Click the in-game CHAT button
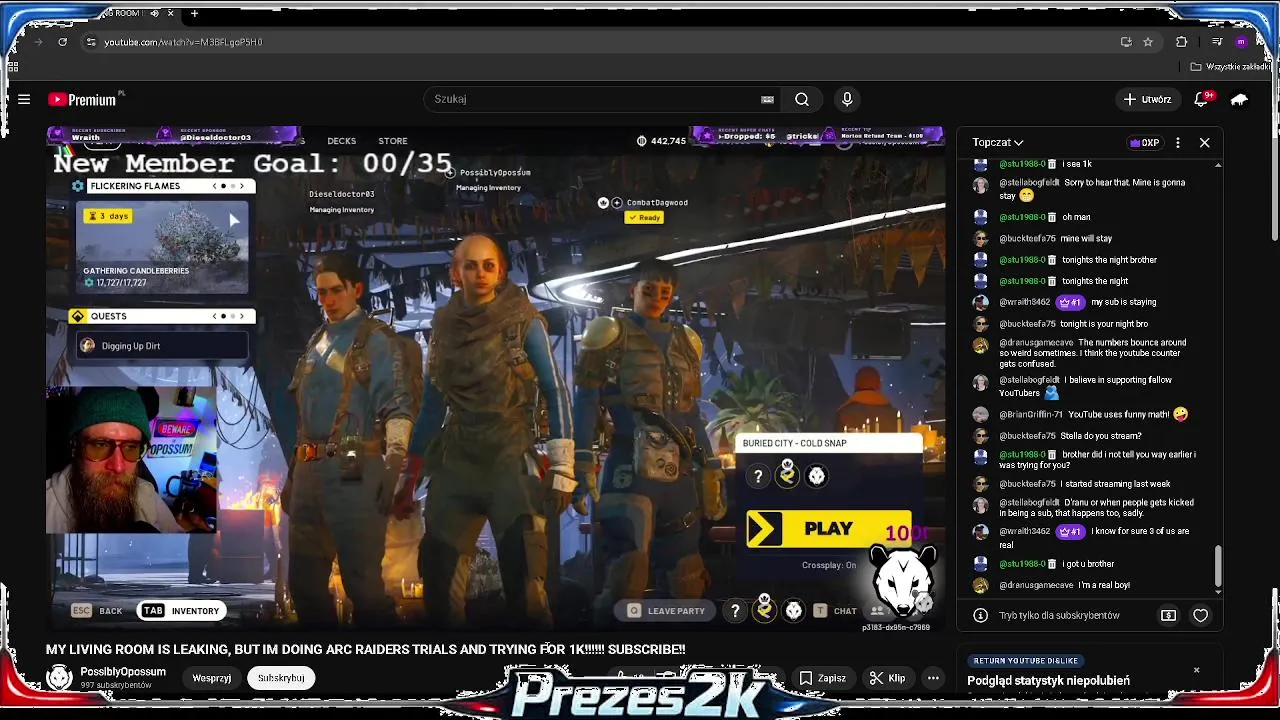Screen dimensions: 1280x720 coord(835,610)
